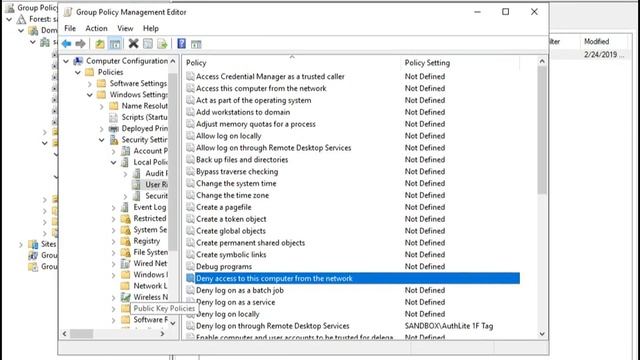Open the File menu
The image size is (640, 360).
tap(70, 28)
